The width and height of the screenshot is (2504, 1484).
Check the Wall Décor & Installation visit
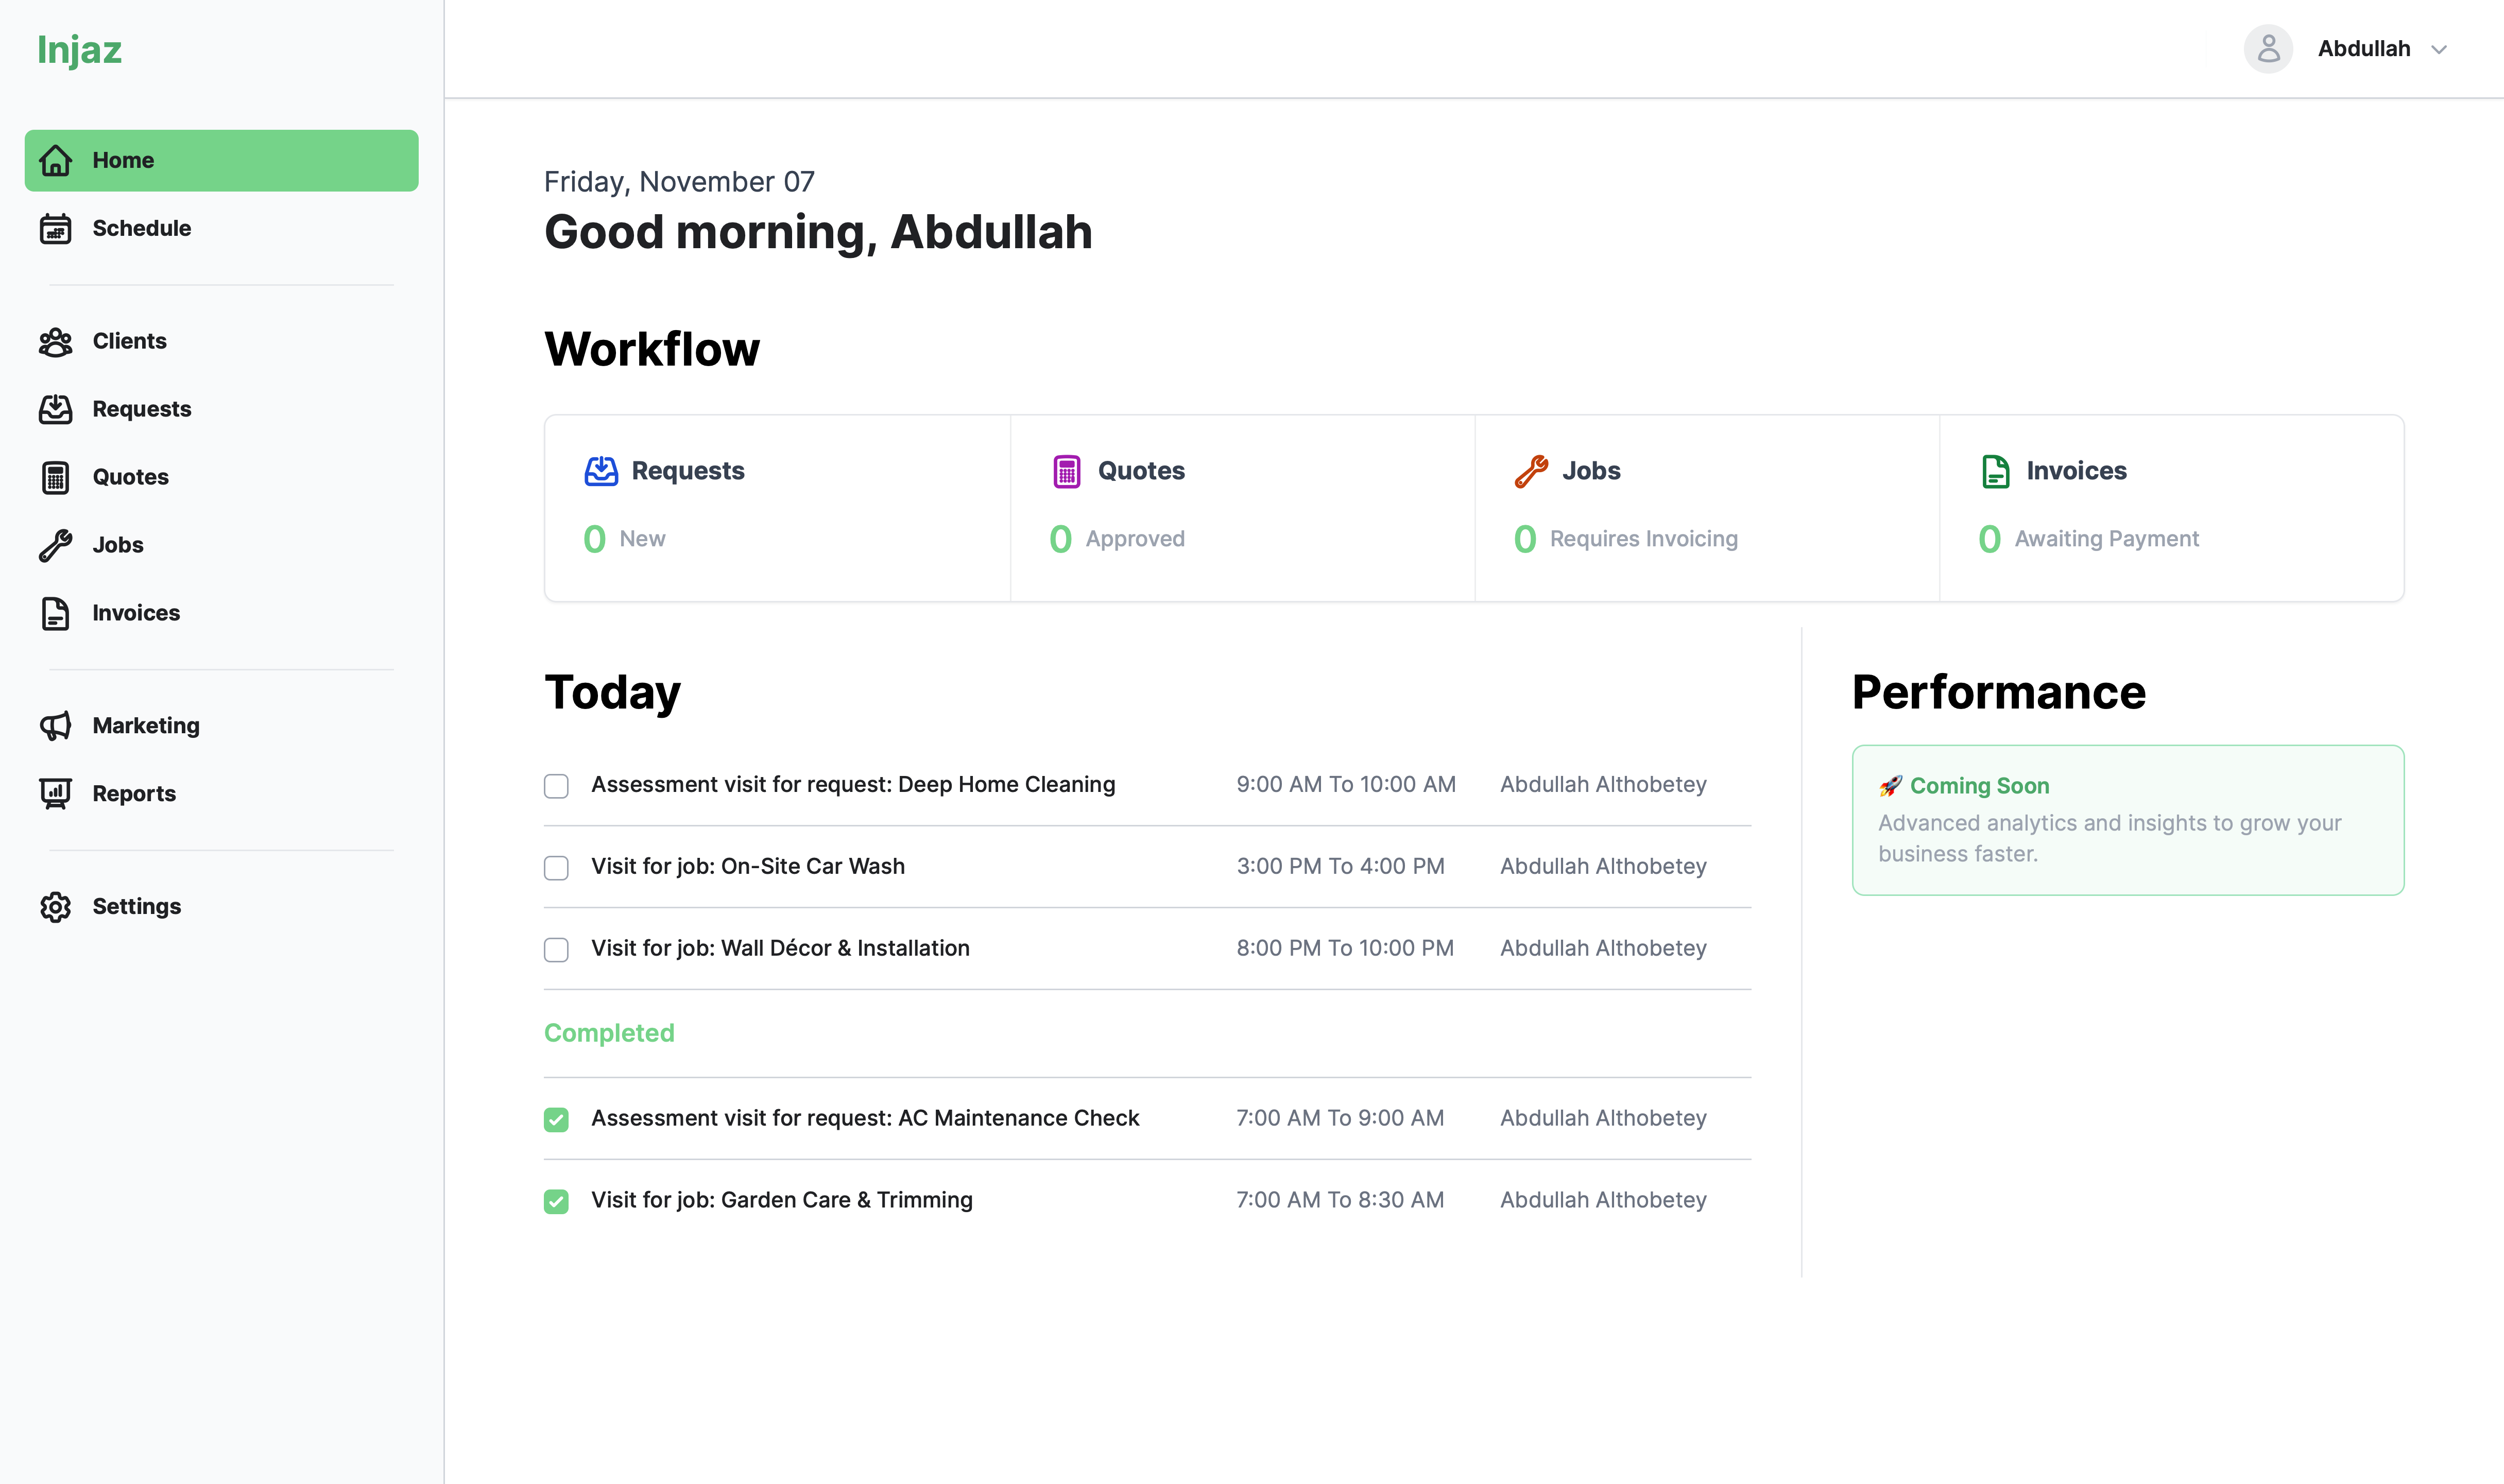point(556,950)
